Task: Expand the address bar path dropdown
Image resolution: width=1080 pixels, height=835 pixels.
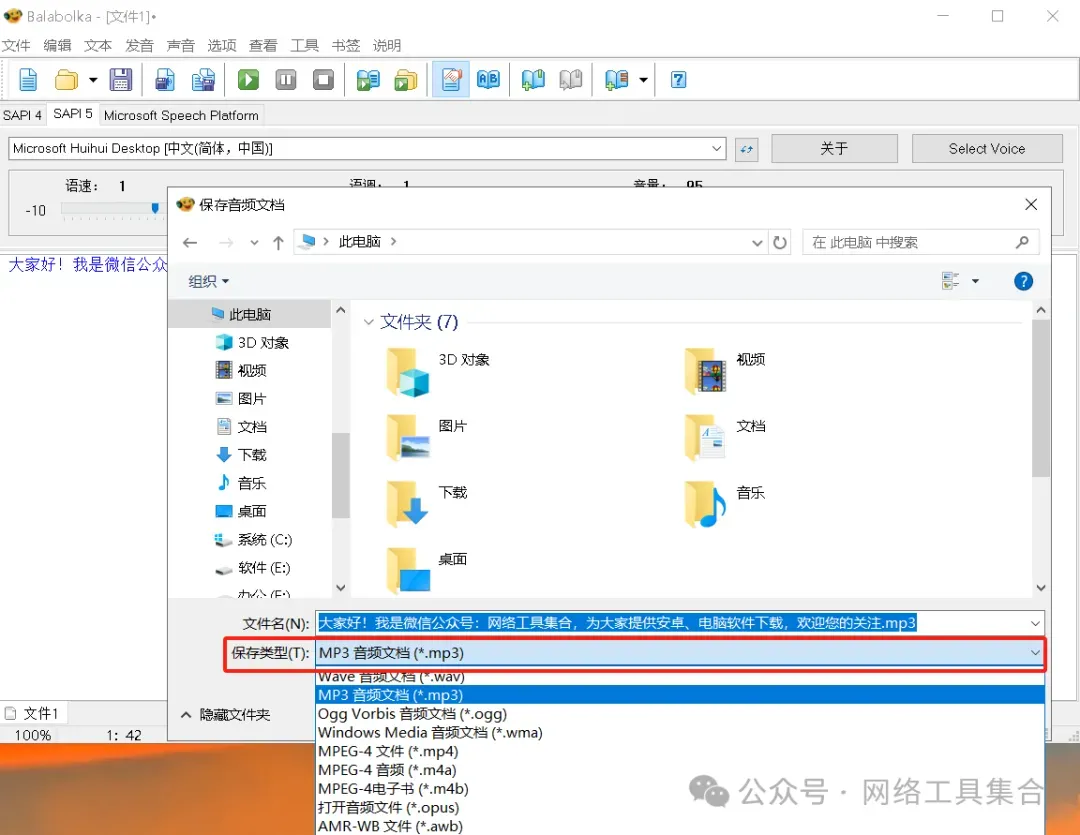Action: pos(757,243)
